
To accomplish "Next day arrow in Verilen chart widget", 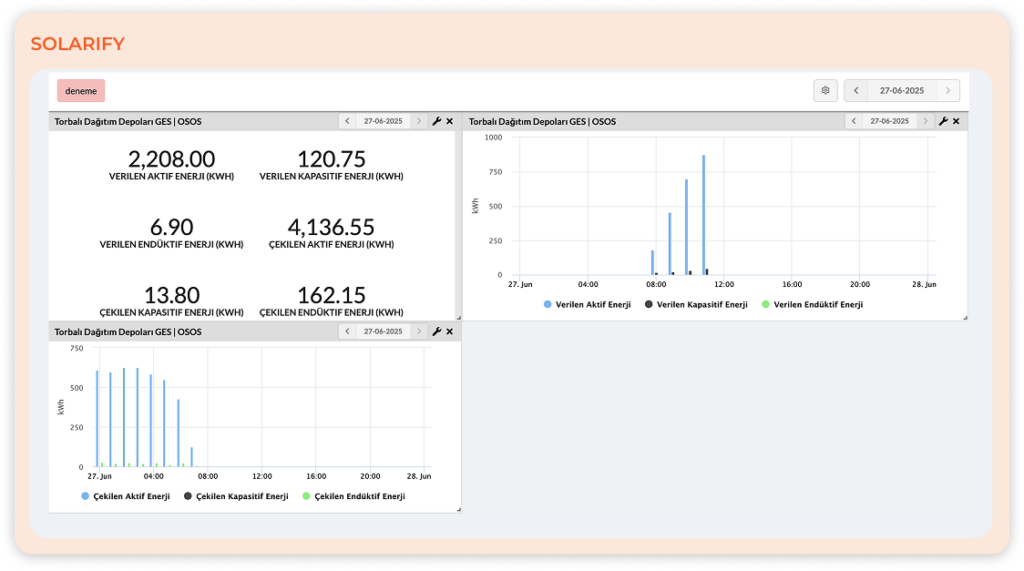I will (x=925, y=122).
